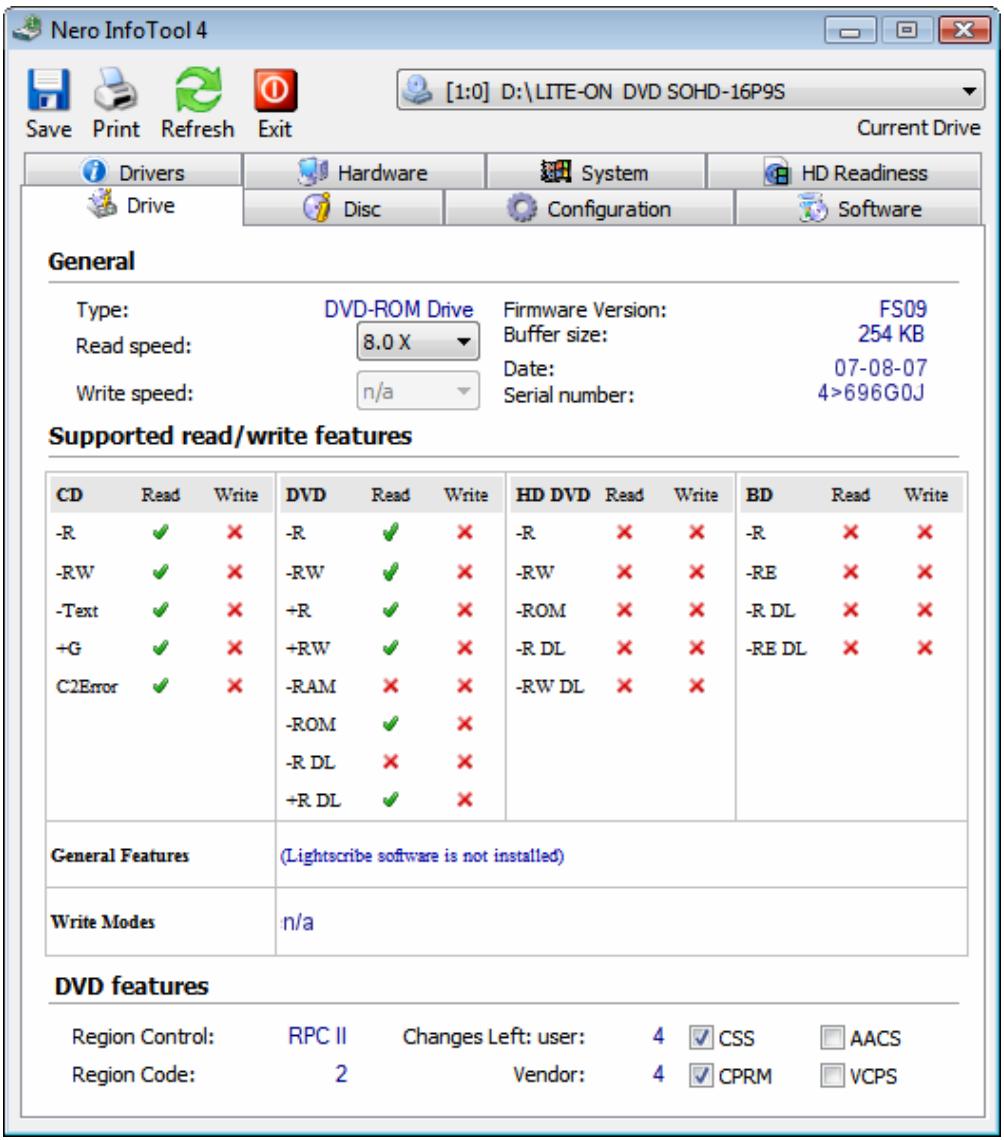
Task: Click the BD column header
Action: pyautogui.click(x=759, y=494)
